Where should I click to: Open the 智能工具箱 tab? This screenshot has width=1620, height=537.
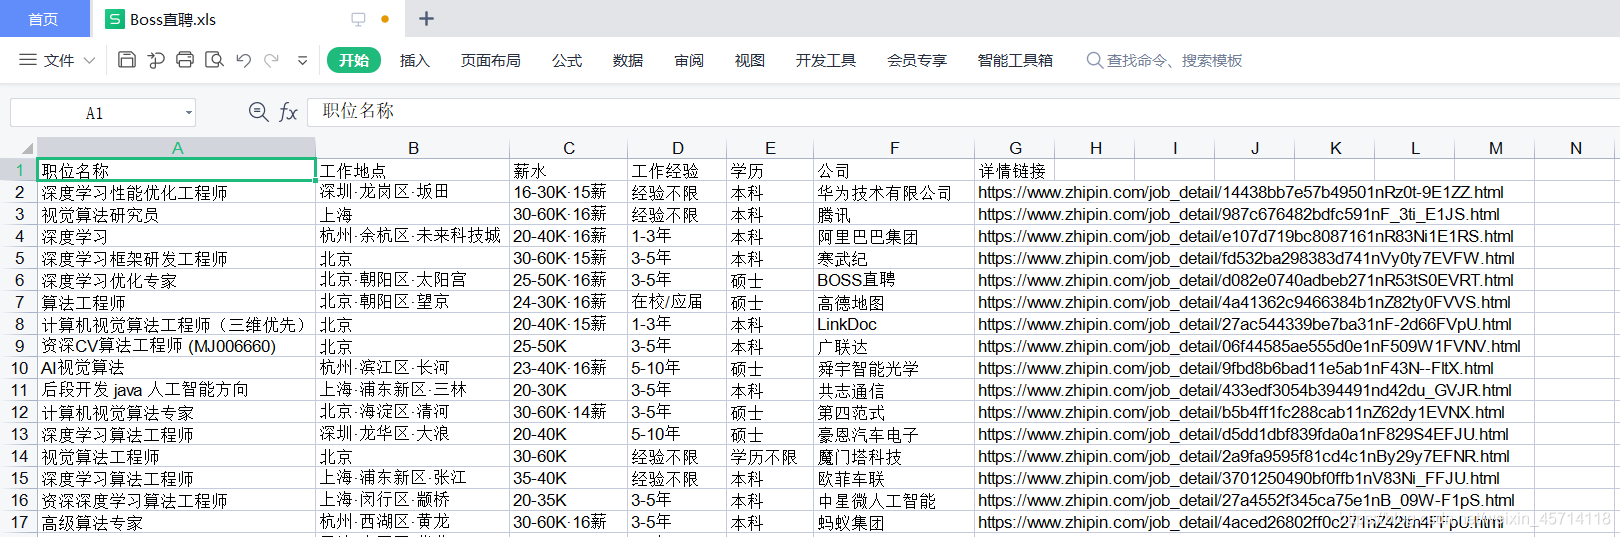point(1015,60)
